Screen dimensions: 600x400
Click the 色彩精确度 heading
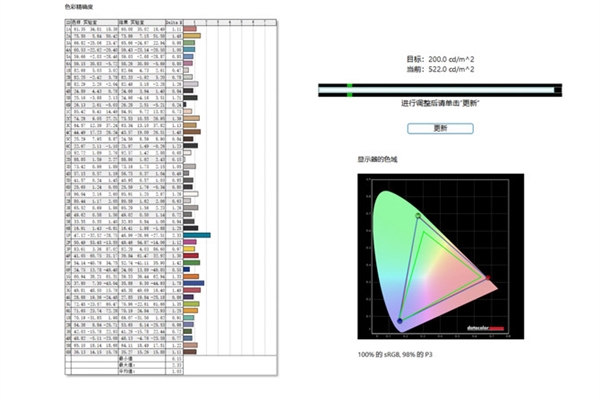coord(78,8)
